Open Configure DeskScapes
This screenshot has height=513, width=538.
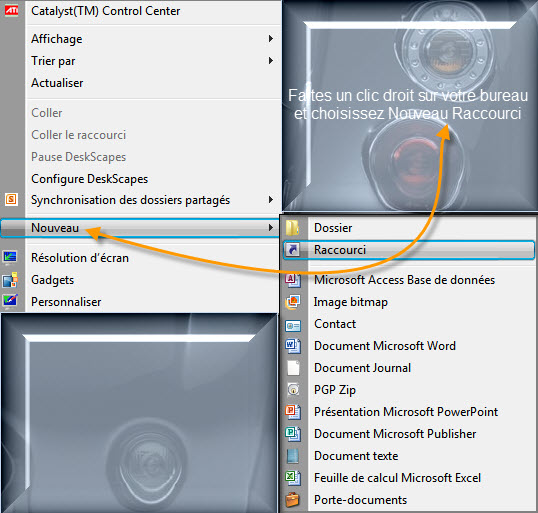90,179
